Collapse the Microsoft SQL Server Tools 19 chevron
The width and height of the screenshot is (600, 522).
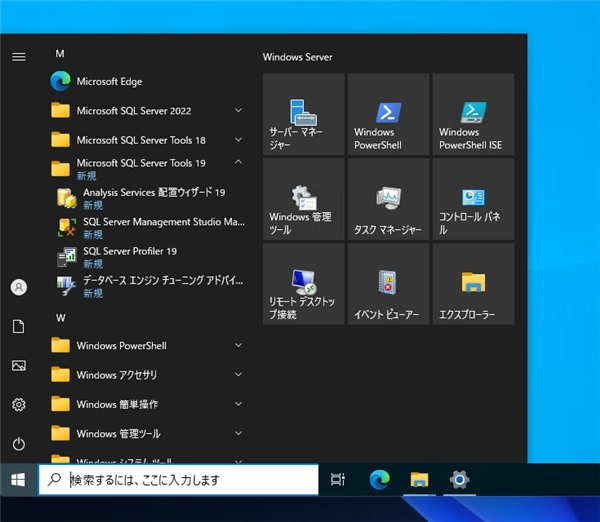pyautogui.click(x=238, y=162)
